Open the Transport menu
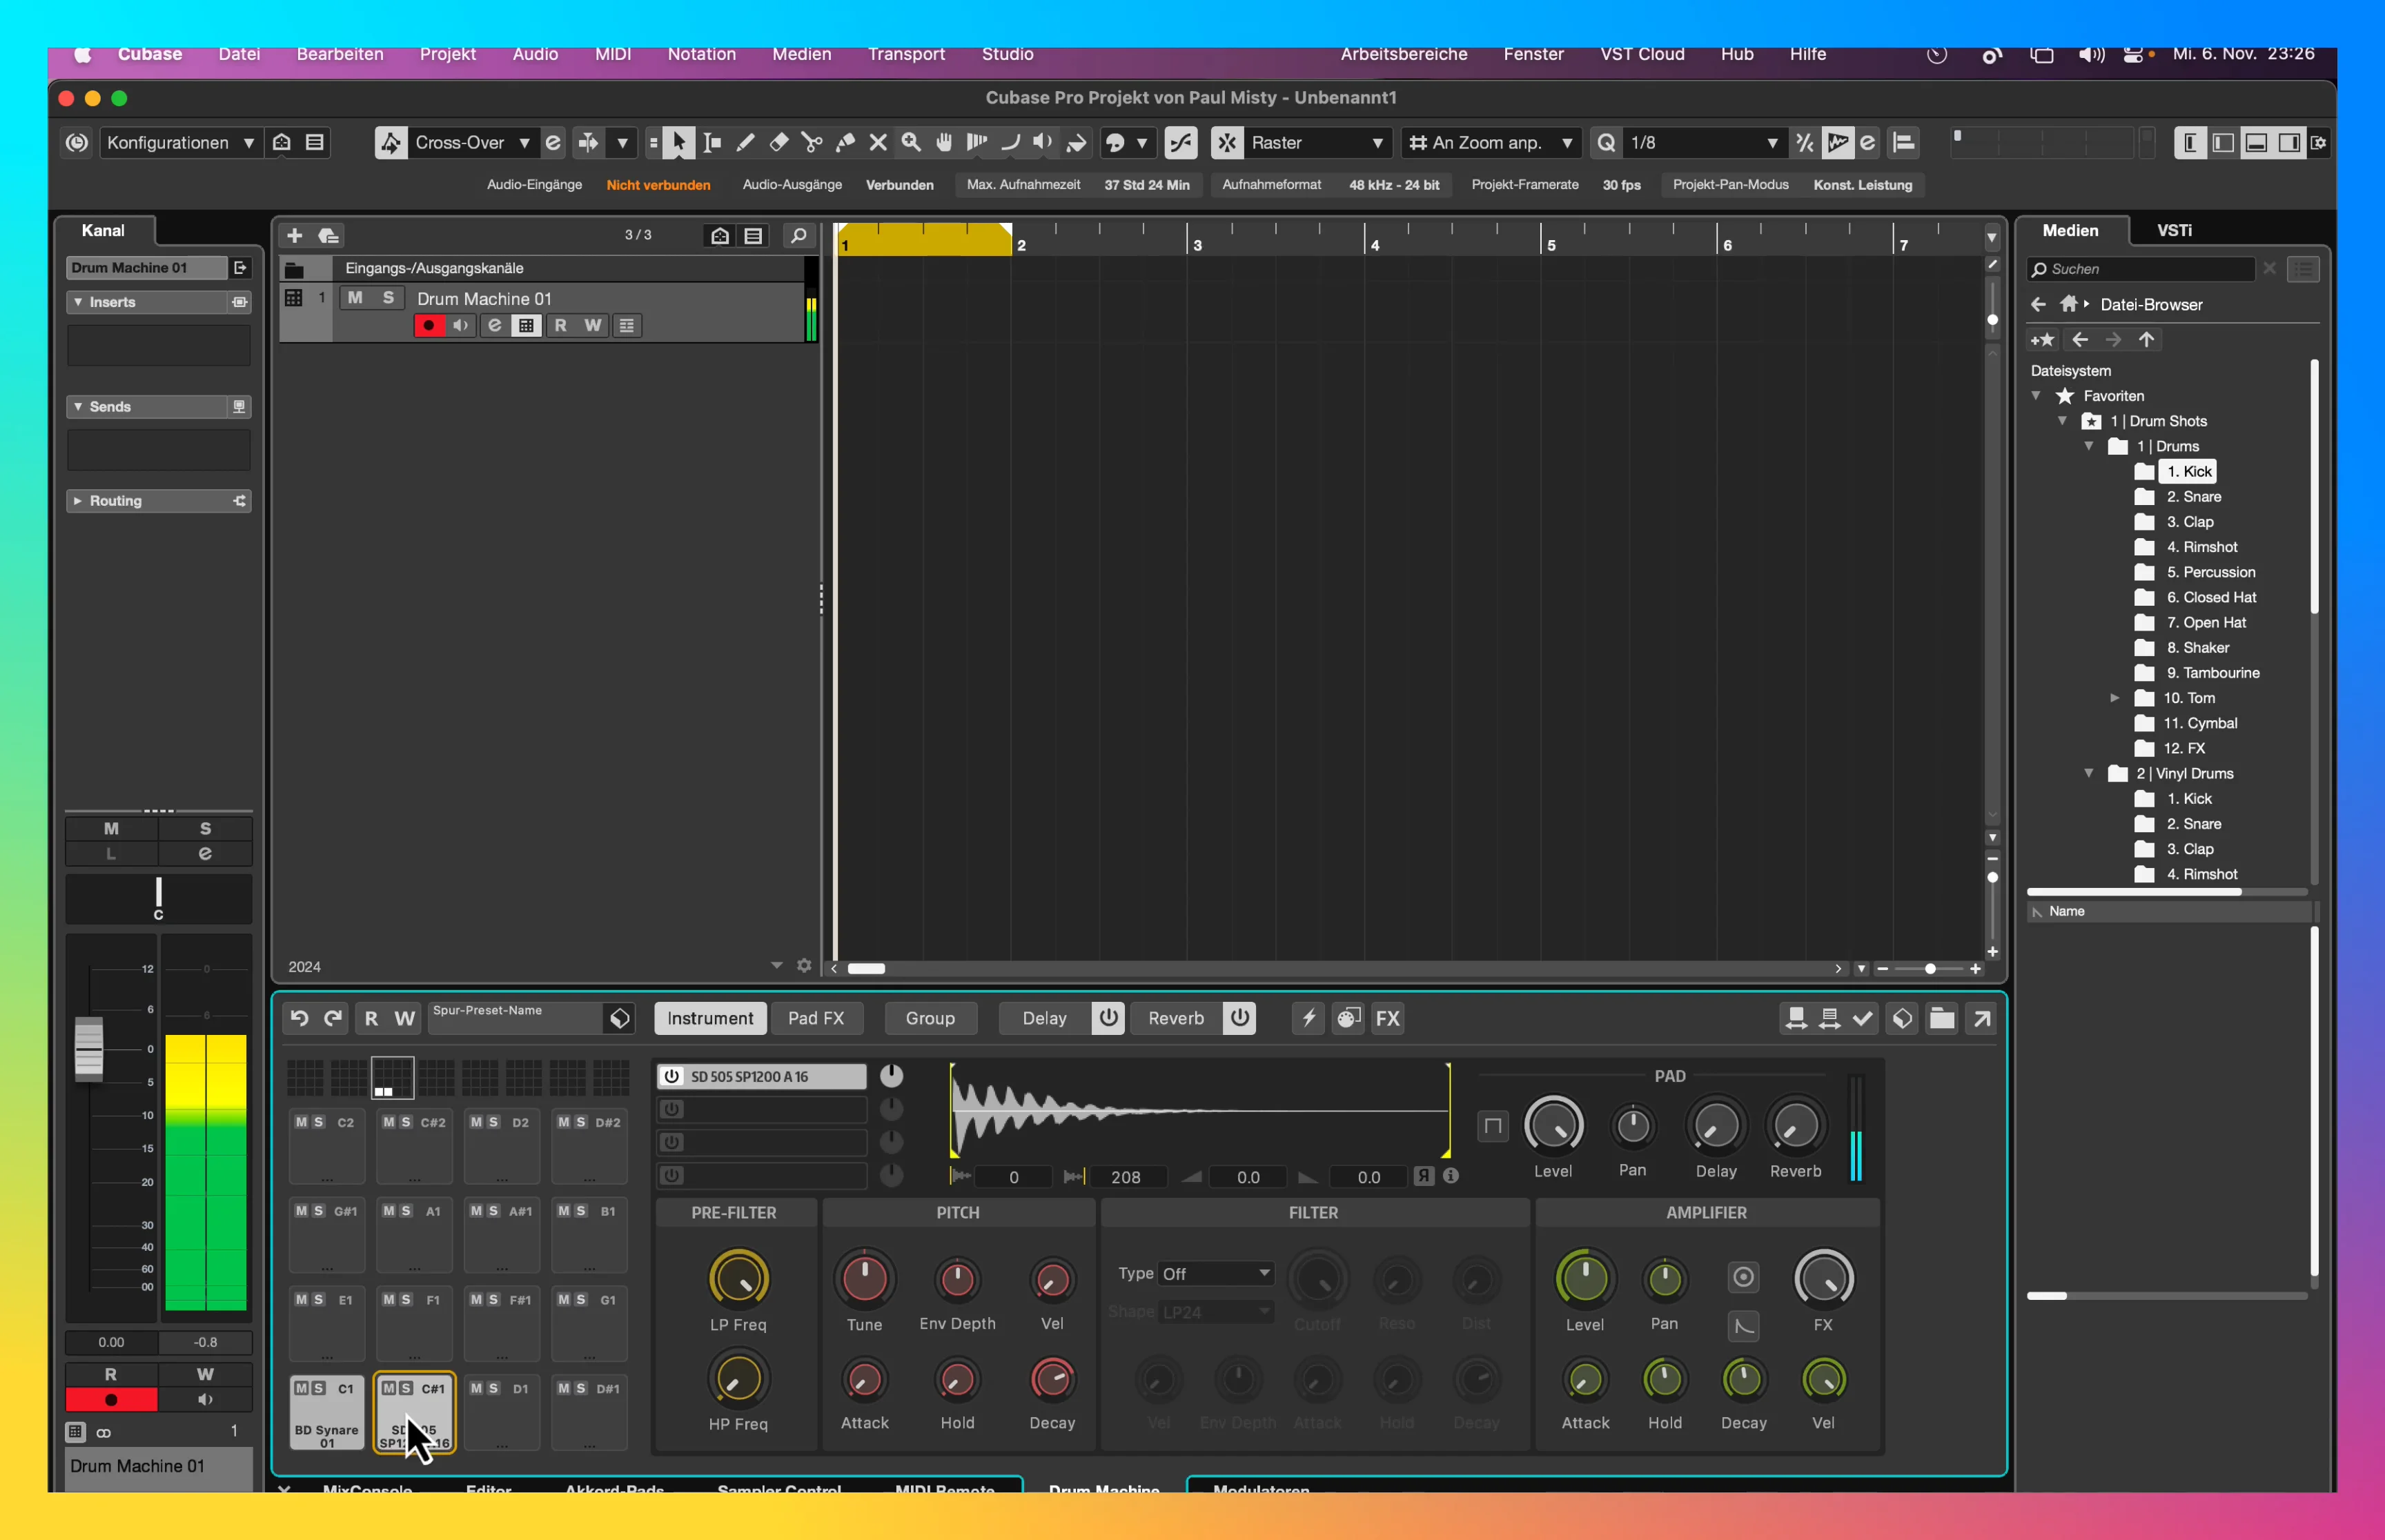2385x1540 pixels. (906, 54)
